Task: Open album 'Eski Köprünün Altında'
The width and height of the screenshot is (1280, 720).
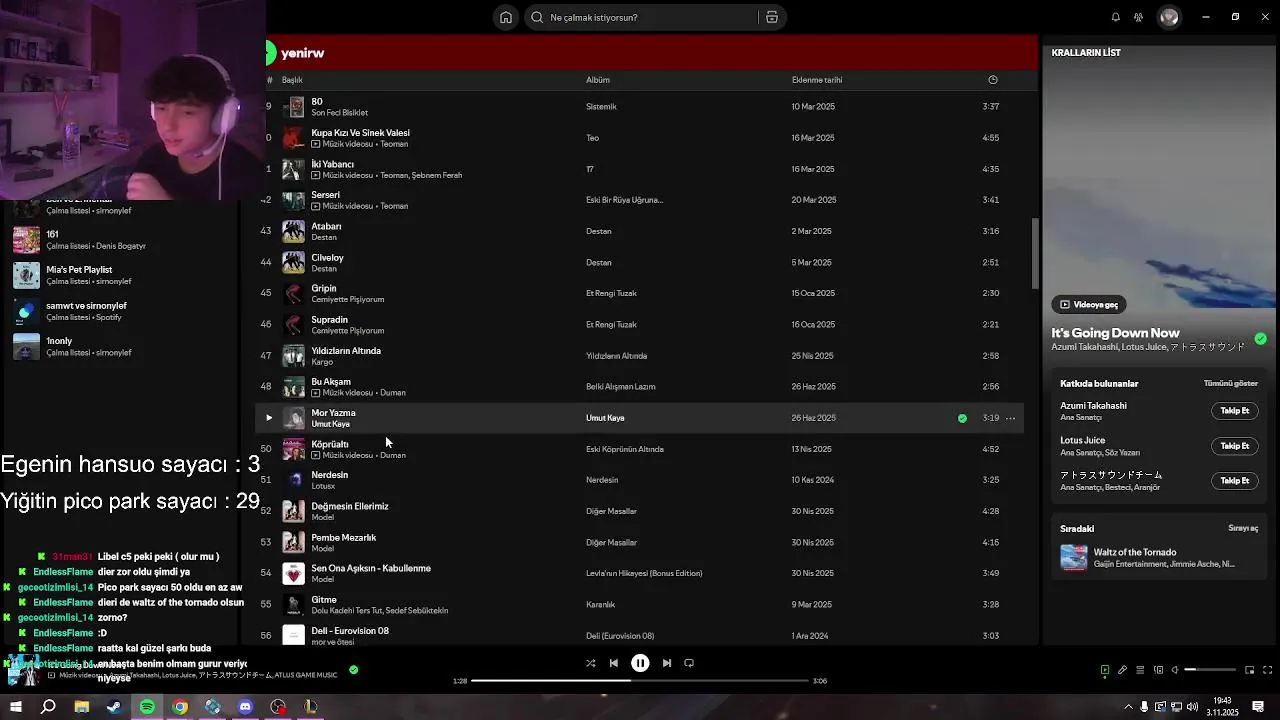Action: tap(625, 449)
